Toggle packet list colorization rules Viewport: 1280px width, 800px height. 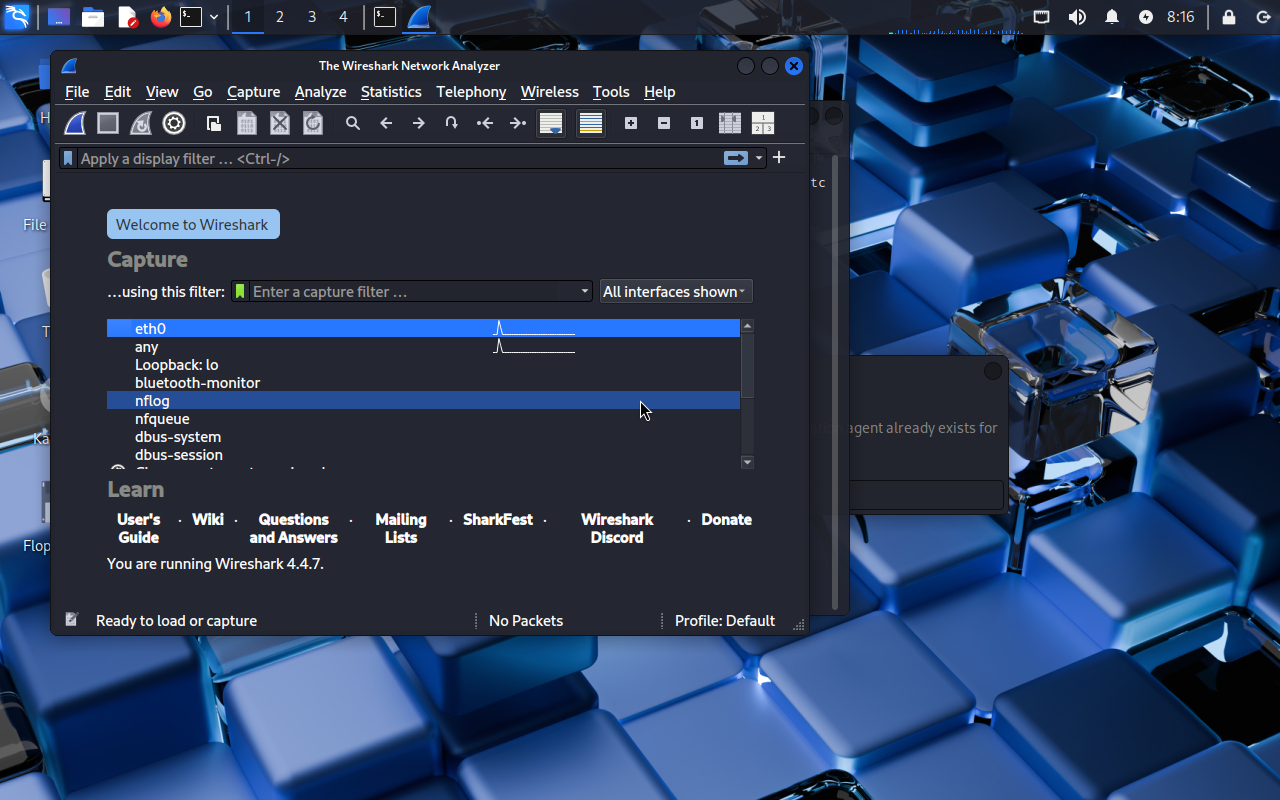click(591, 123)
